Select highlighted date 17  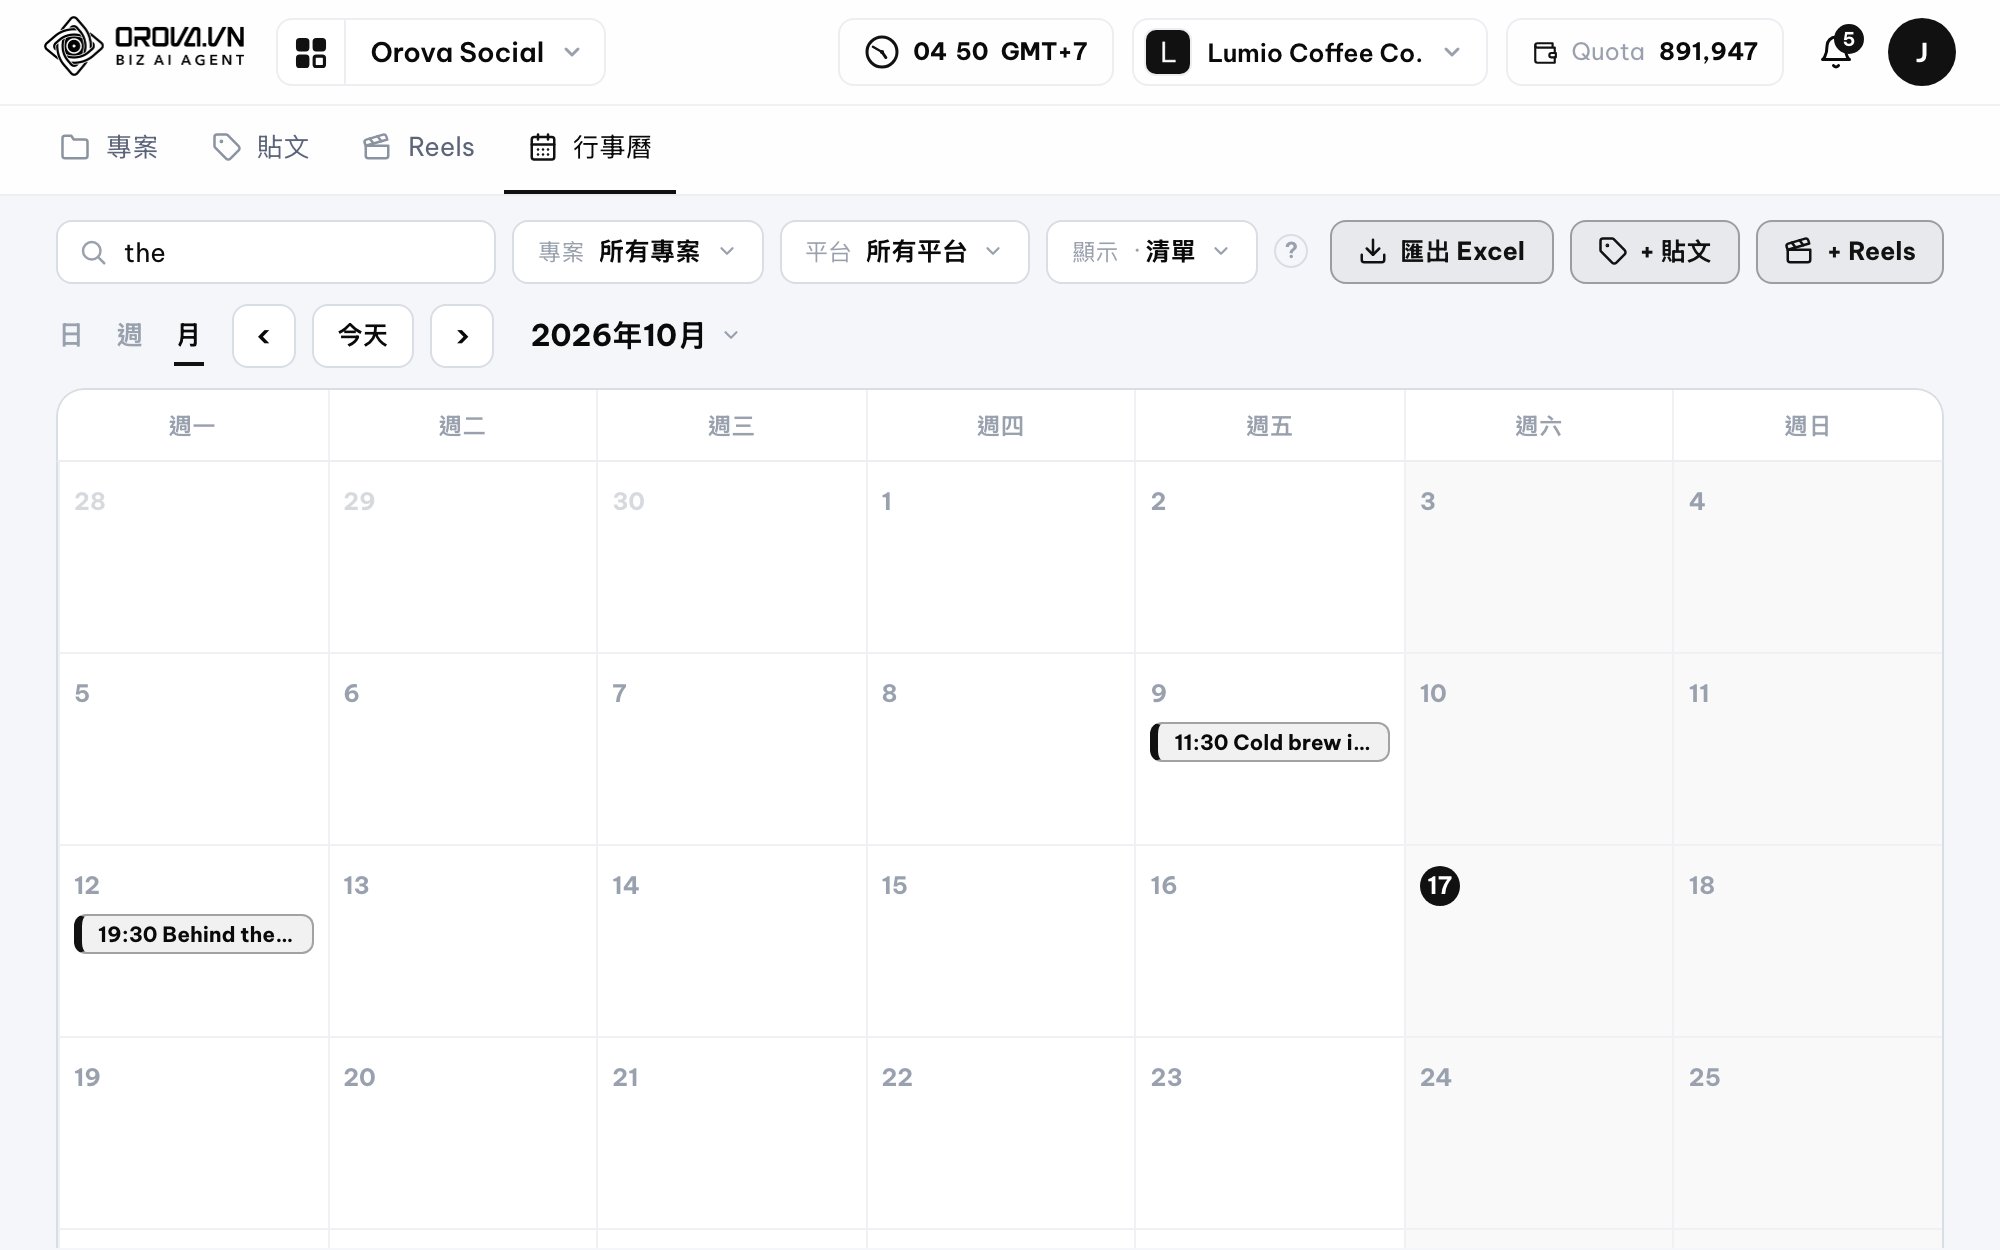(1440, 886)
